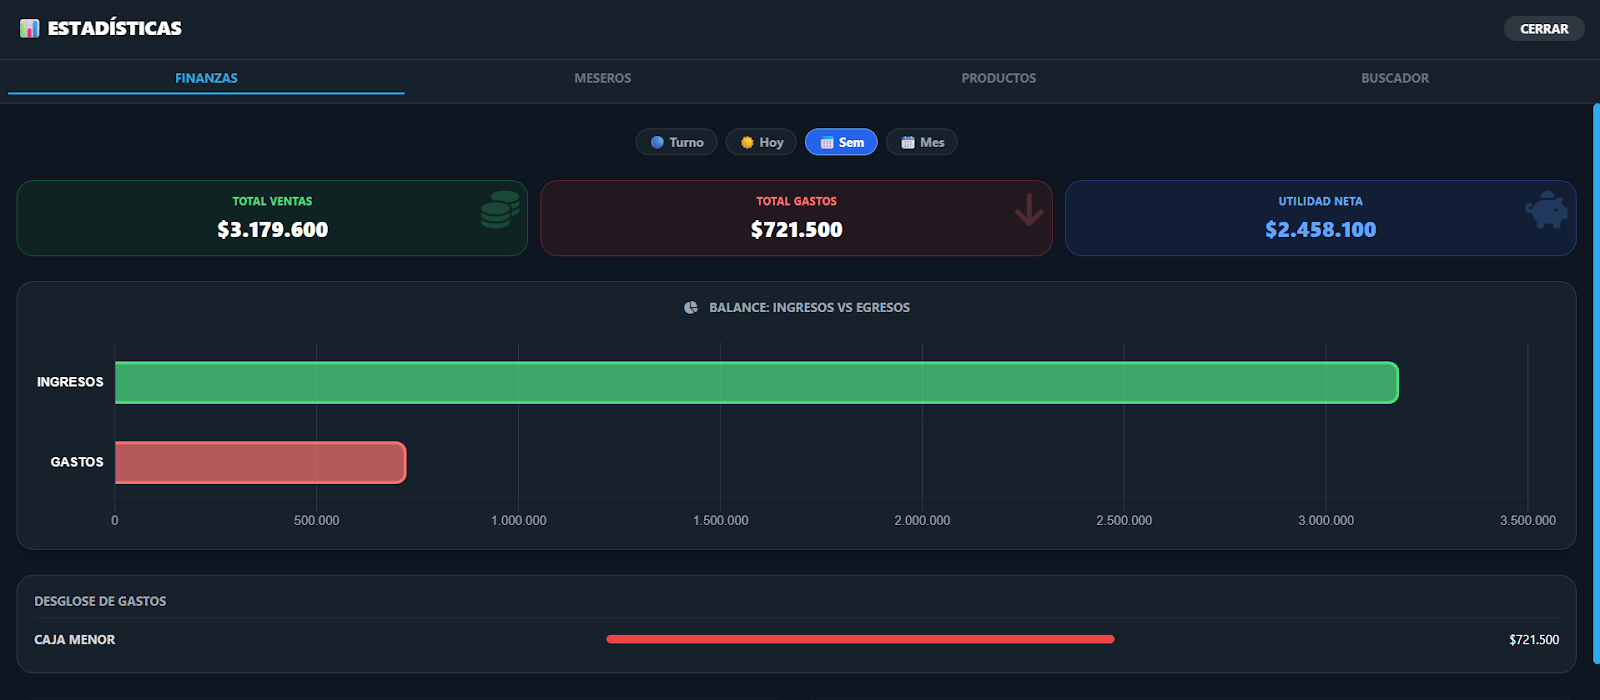The image size is (1600, 700).
Task: Click the down arrow icon in Total Gastos card
Action: point(1029,210)
